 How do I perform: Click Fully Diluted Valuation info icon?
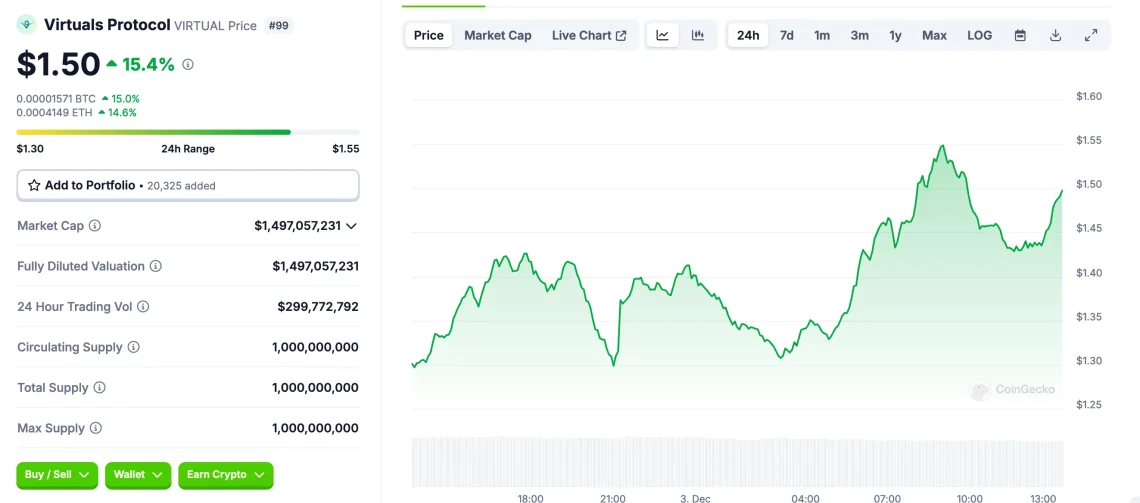coord(156,267)
